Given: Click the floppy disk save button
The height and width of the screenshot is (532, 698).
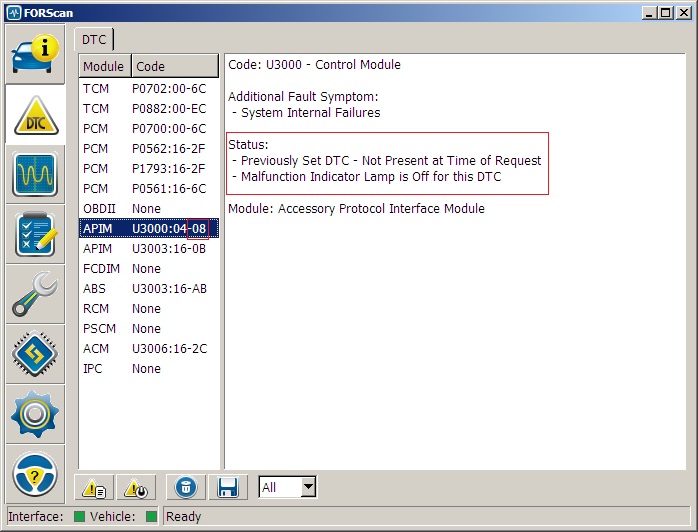Looking at the screenshot, I should tap(227, 488).
